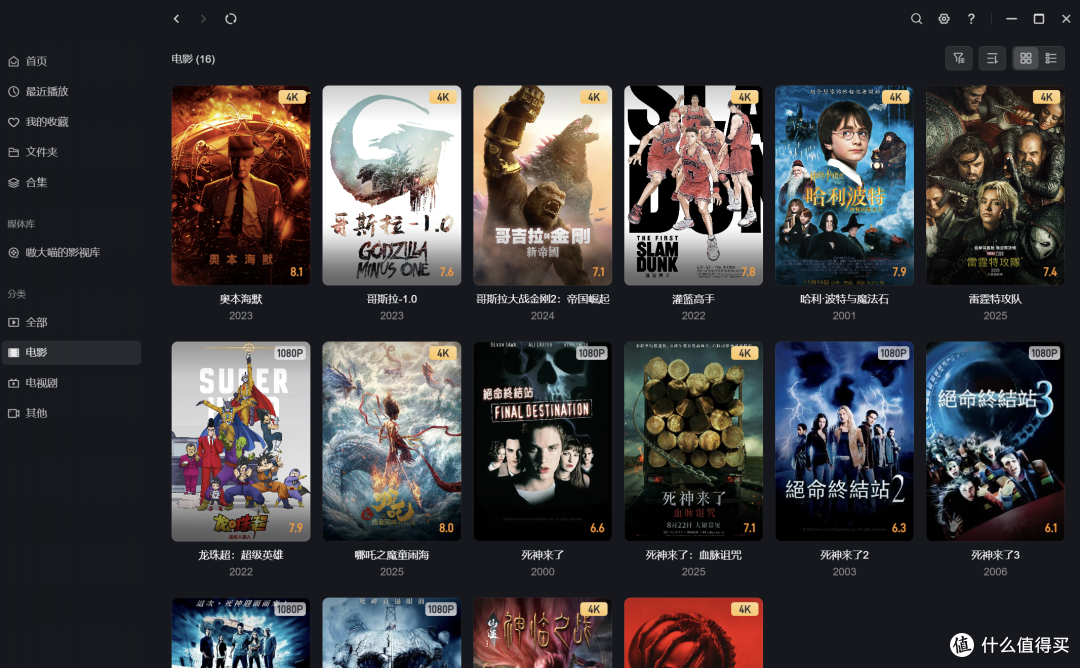Open the 灌篮高手 Slam Dunk poster

click(x=694, y=185)
